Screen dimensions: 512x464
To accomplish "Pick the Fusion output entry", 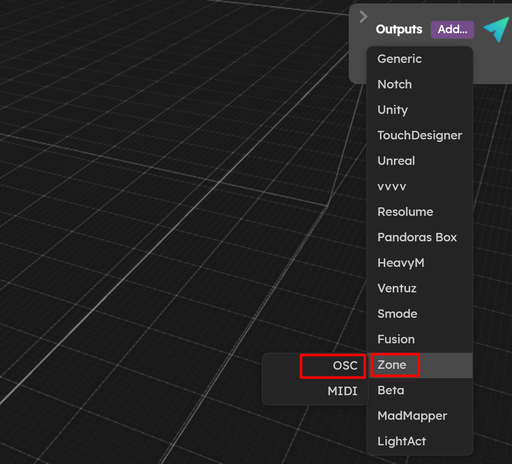I will [x=420, y=339].
